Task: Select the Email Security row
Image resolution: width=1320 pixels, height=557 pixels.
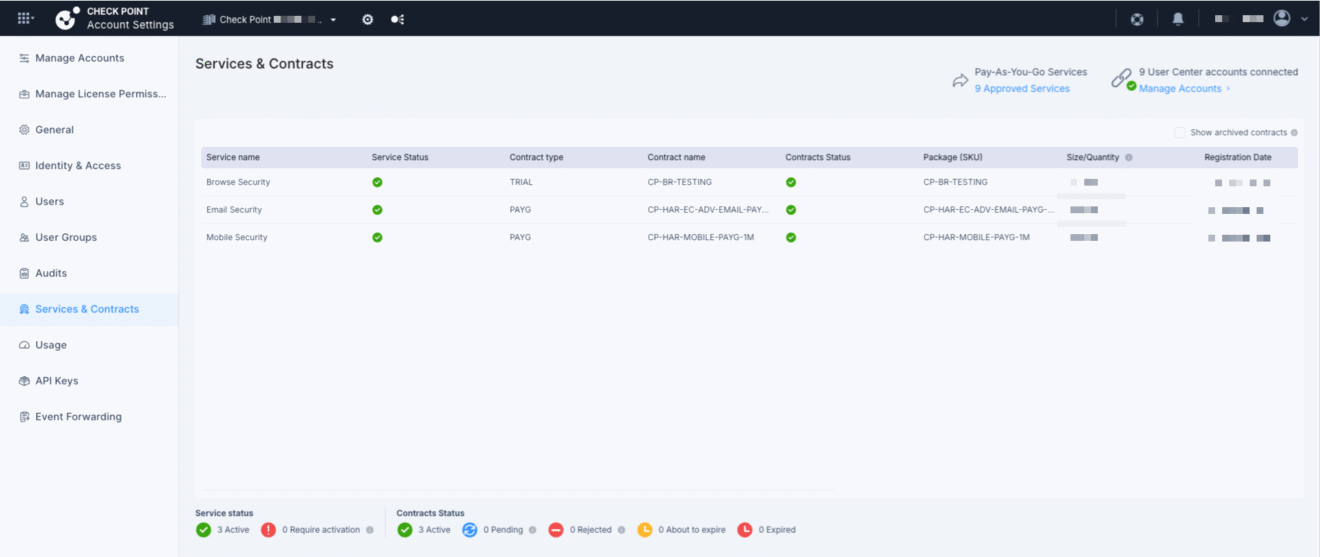Action: tap(750, 210)
